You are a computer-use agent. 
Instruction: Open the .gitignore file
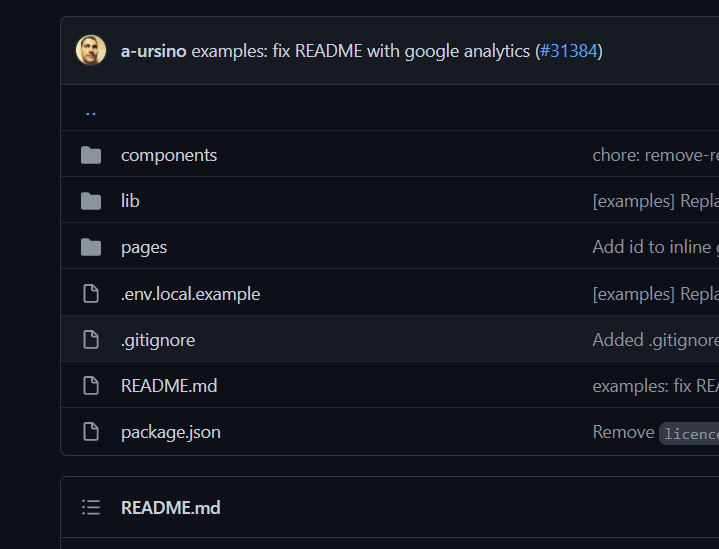point(158,340)
